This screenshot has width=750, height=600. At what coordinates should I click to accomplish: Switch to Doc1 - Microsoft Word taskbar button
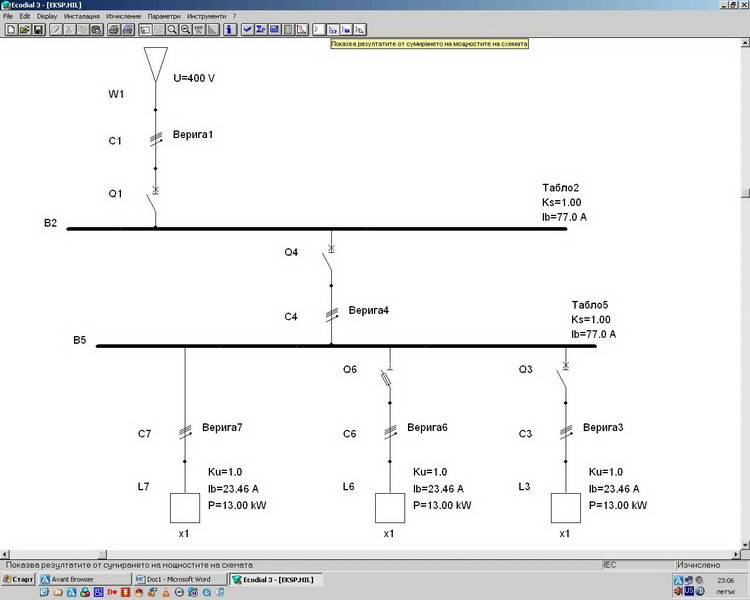click(178, 579)
